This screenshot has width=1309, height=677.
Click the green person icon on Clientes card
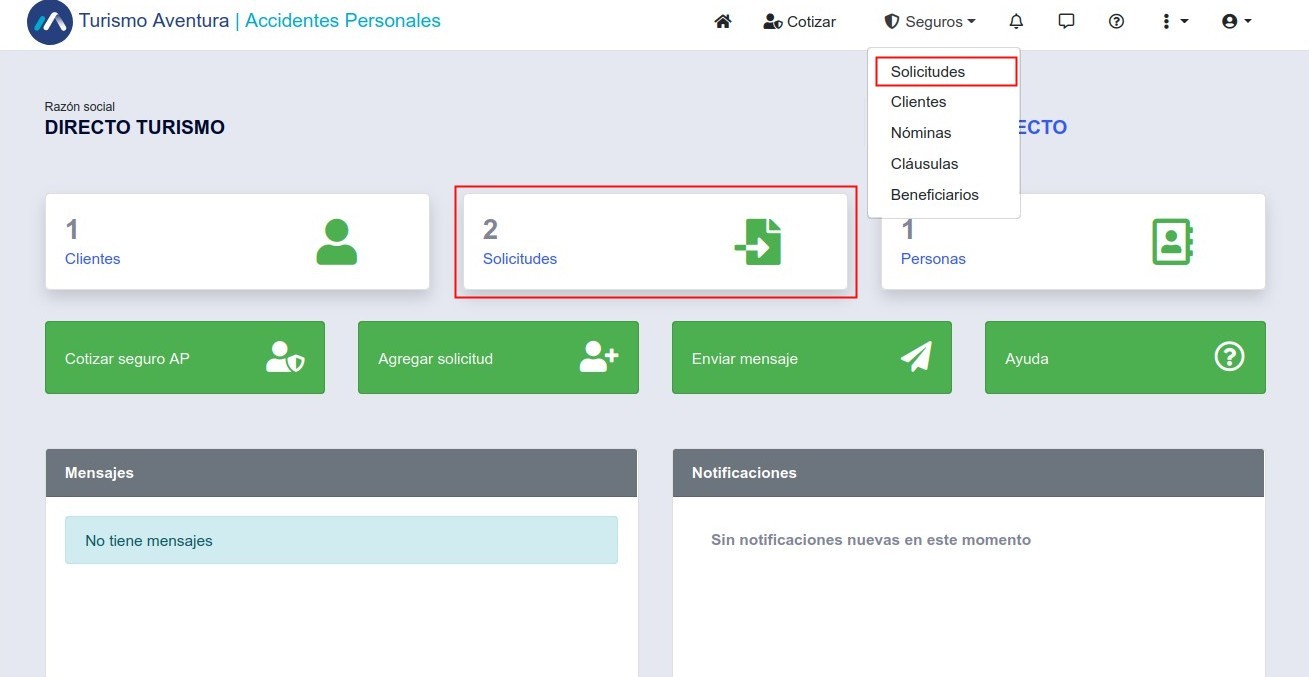tap(336, 242)
